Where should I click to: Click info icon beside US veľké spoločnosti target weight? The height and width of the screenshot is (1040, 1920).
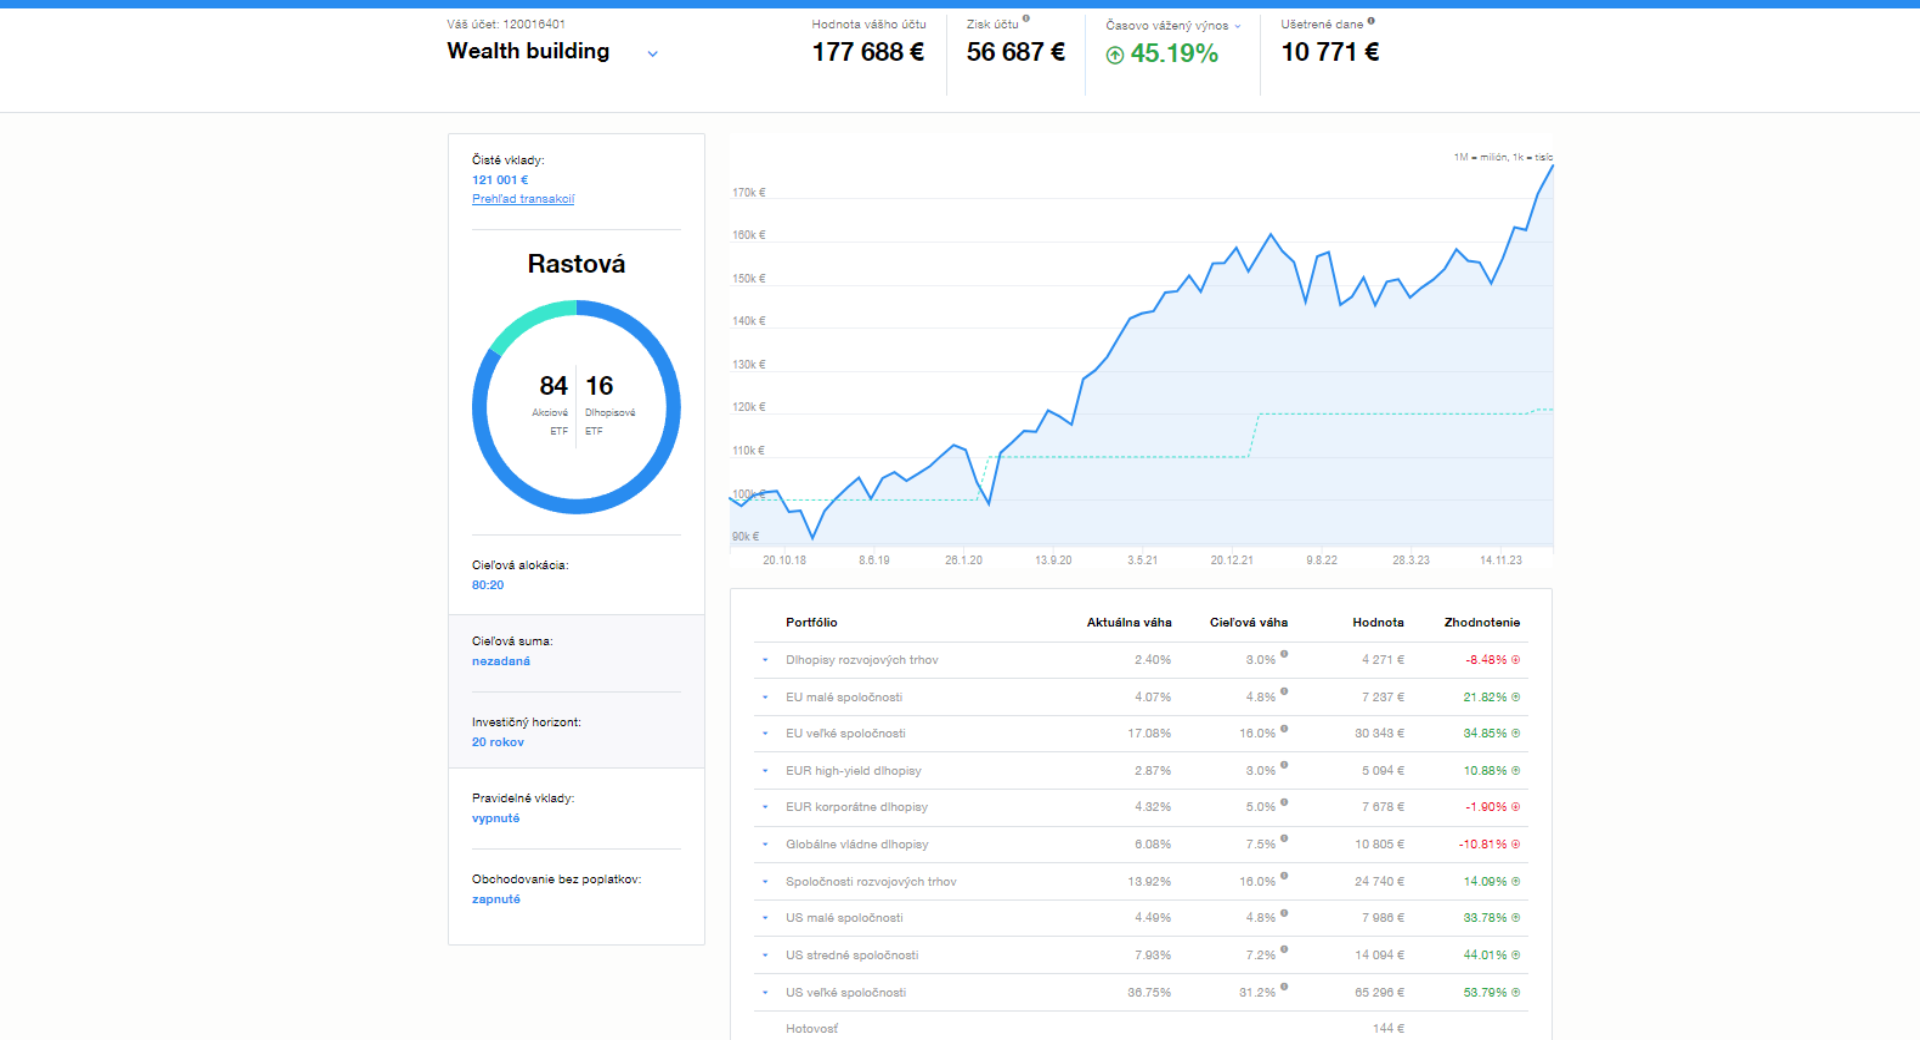tap(1284, 987)
